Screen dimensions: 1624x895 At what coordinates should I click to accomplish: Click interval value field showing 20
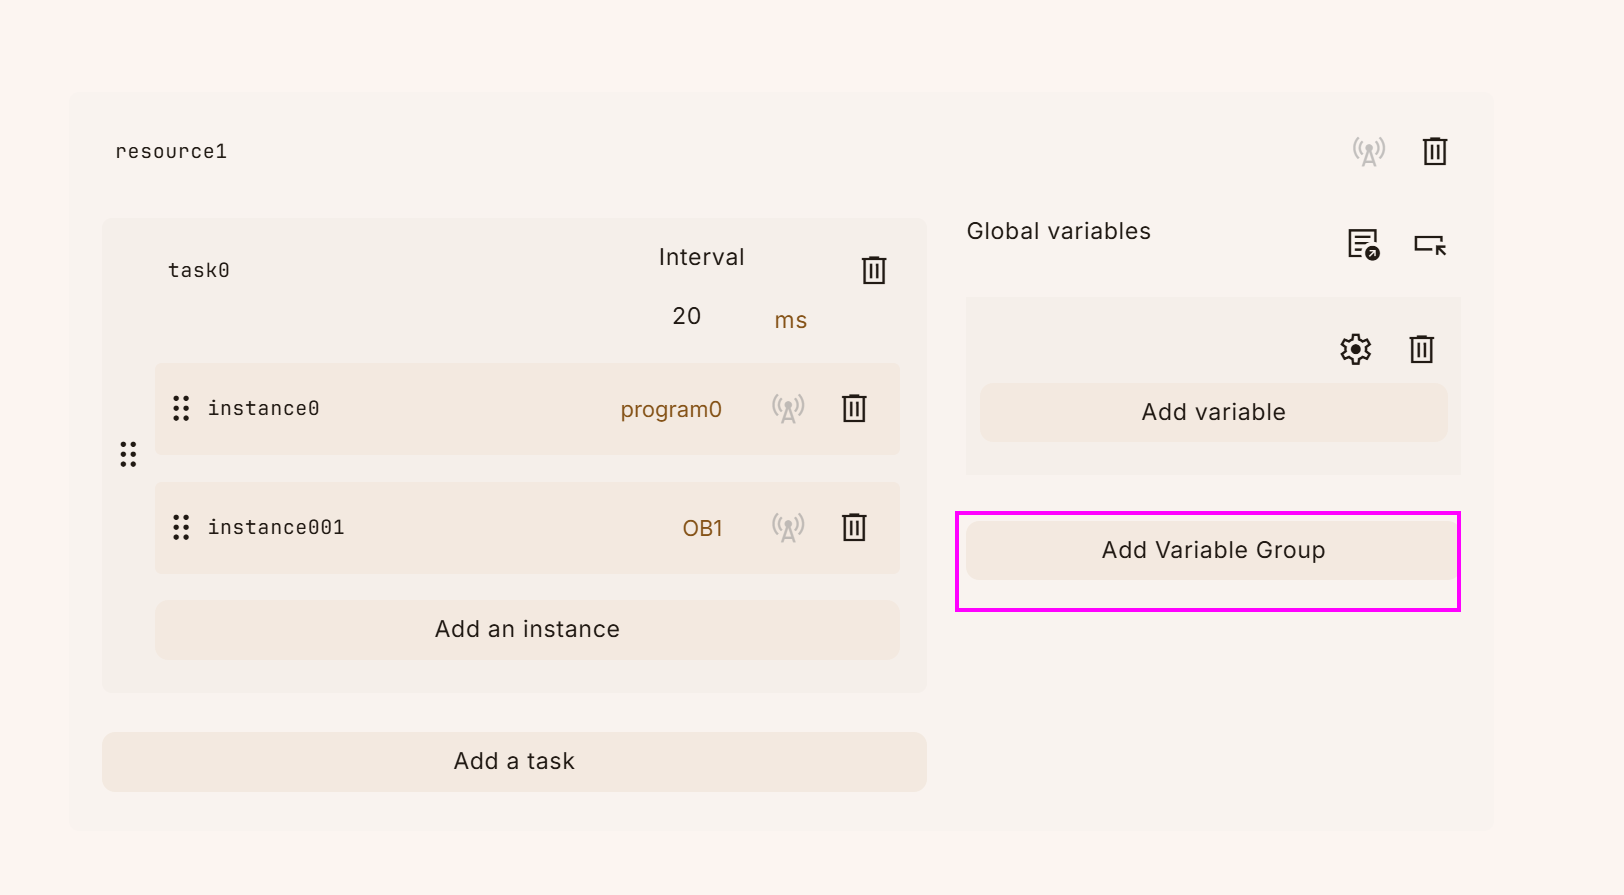coord(687,316)
